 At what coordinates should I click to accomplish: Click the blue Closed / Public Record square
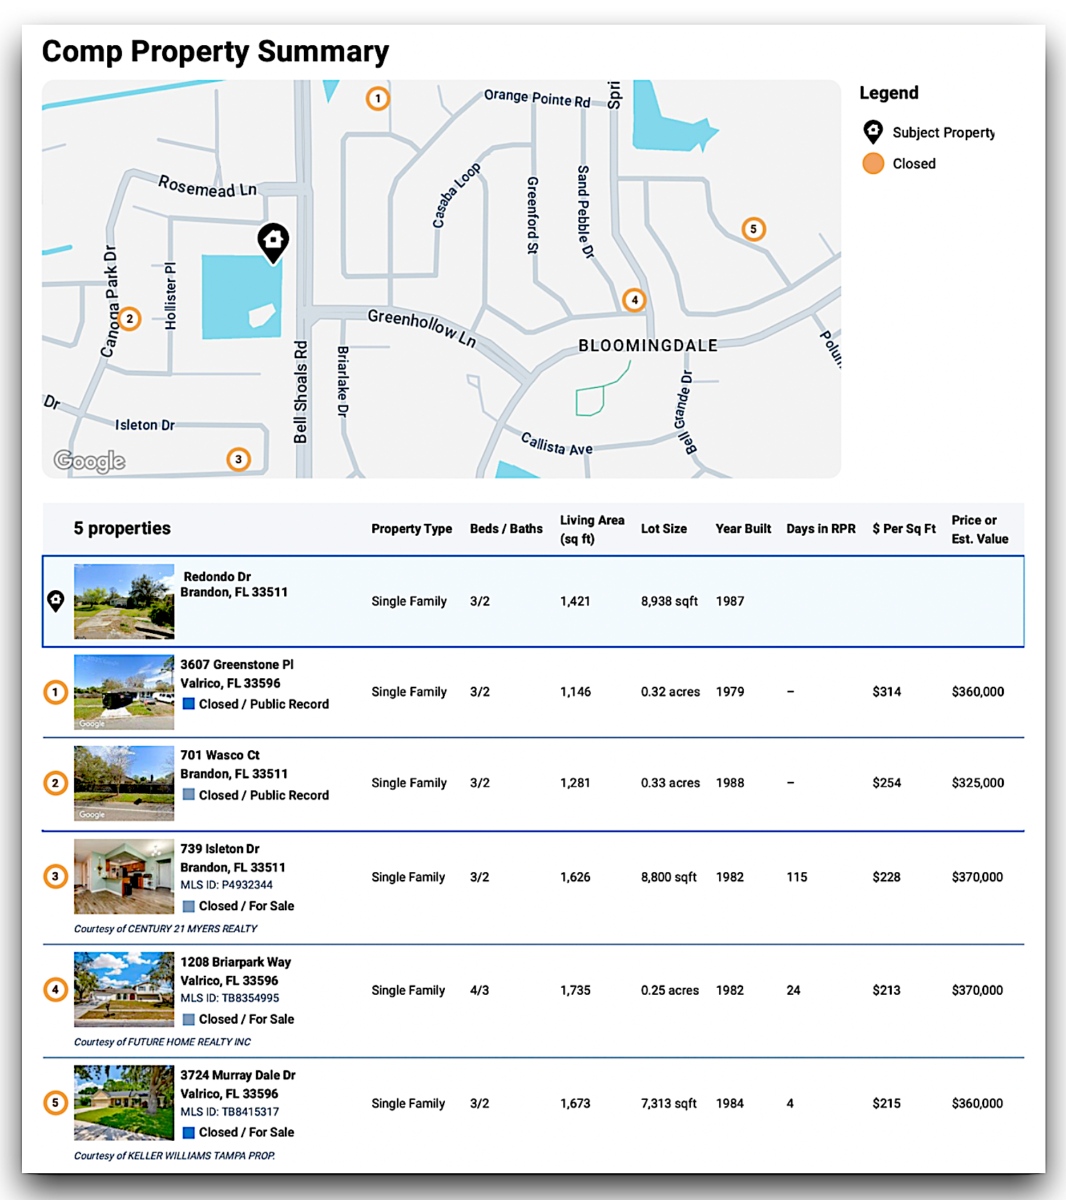(x=188, y=704)
